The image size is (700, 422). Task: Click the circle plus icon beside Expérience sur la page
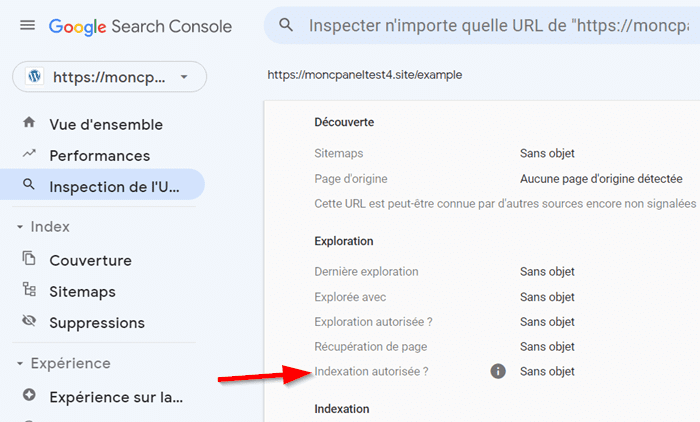coord(29,395)
